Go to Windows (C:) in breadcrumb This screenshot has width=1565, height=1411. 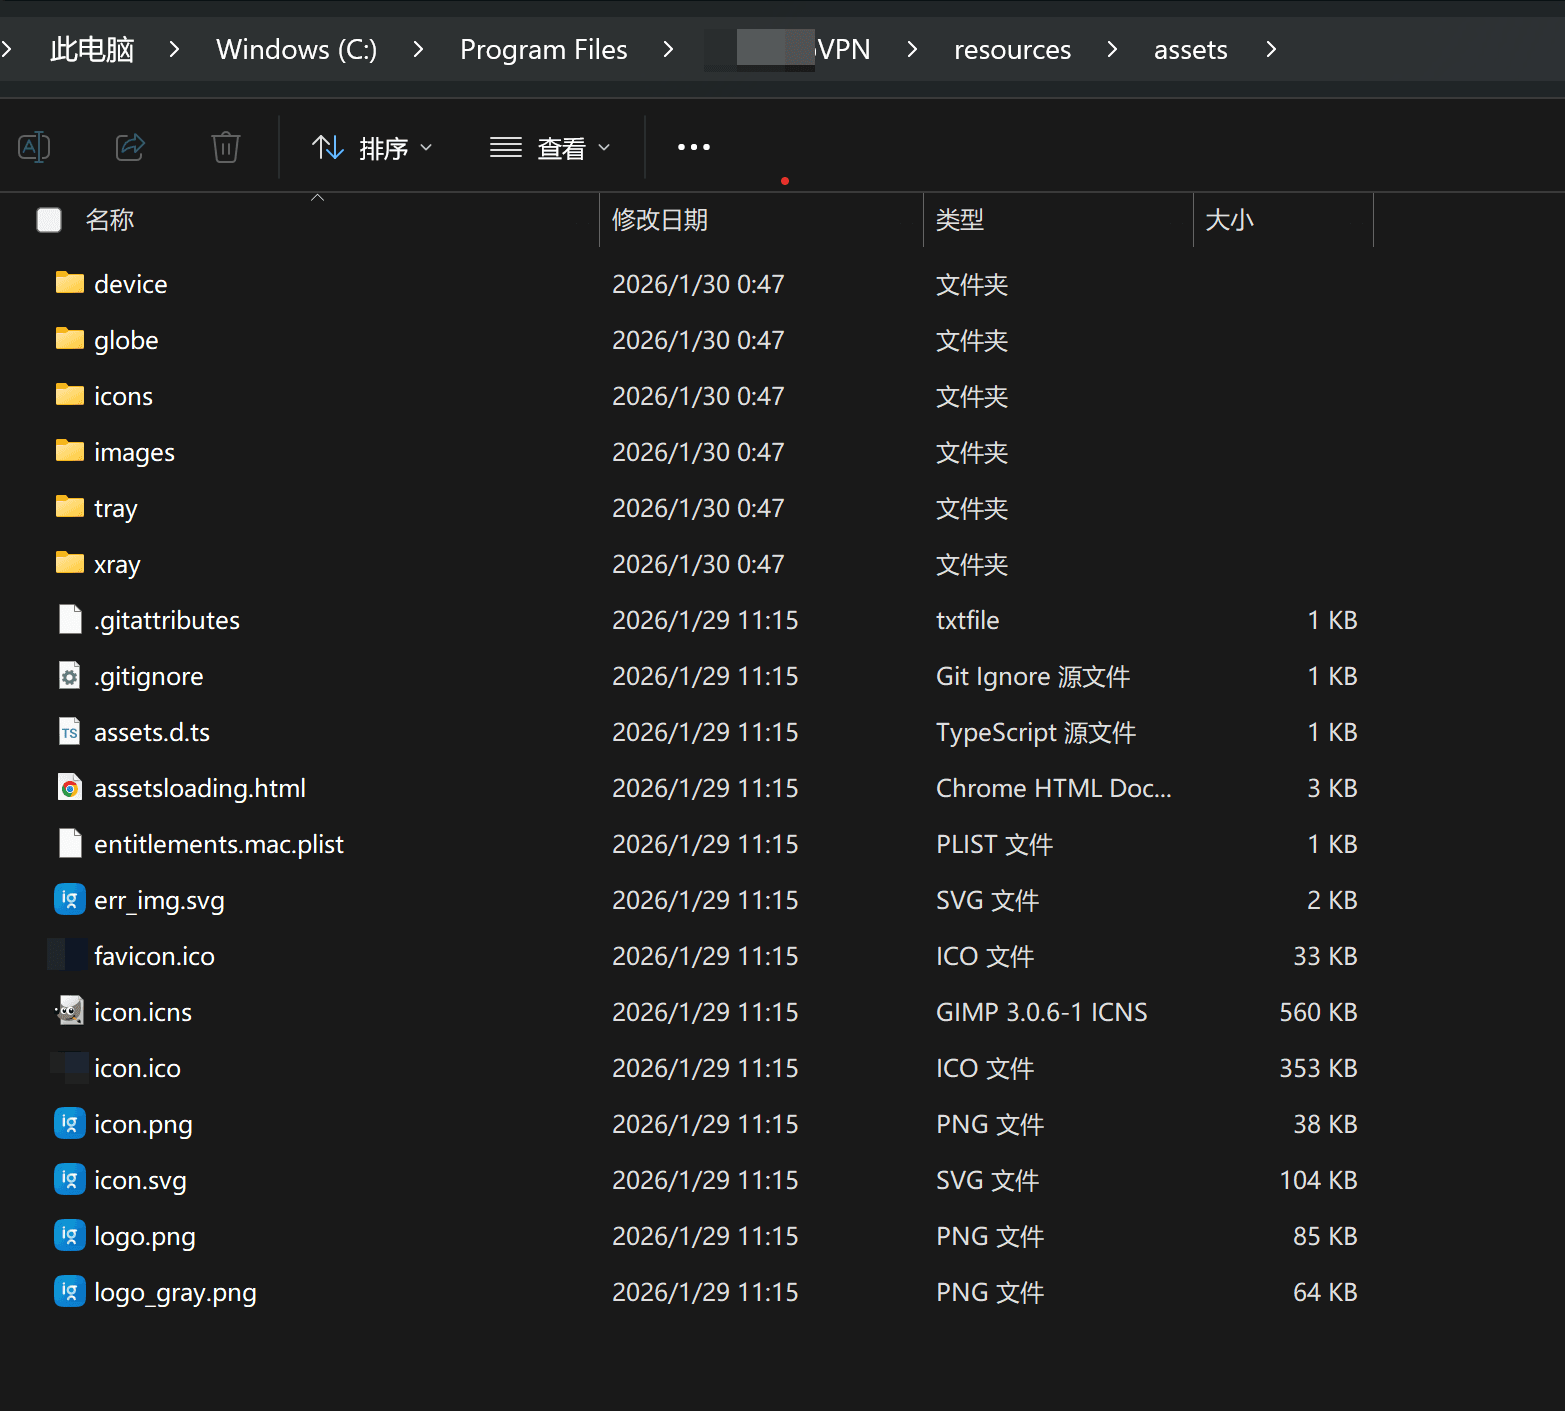point(296,49)
